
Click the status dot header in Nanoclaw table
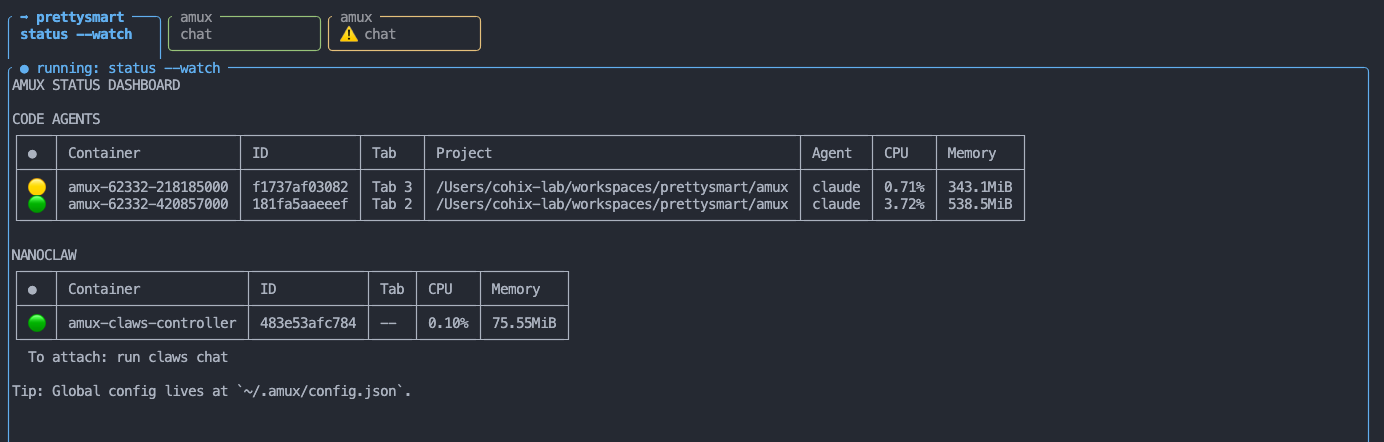[33, 290]
